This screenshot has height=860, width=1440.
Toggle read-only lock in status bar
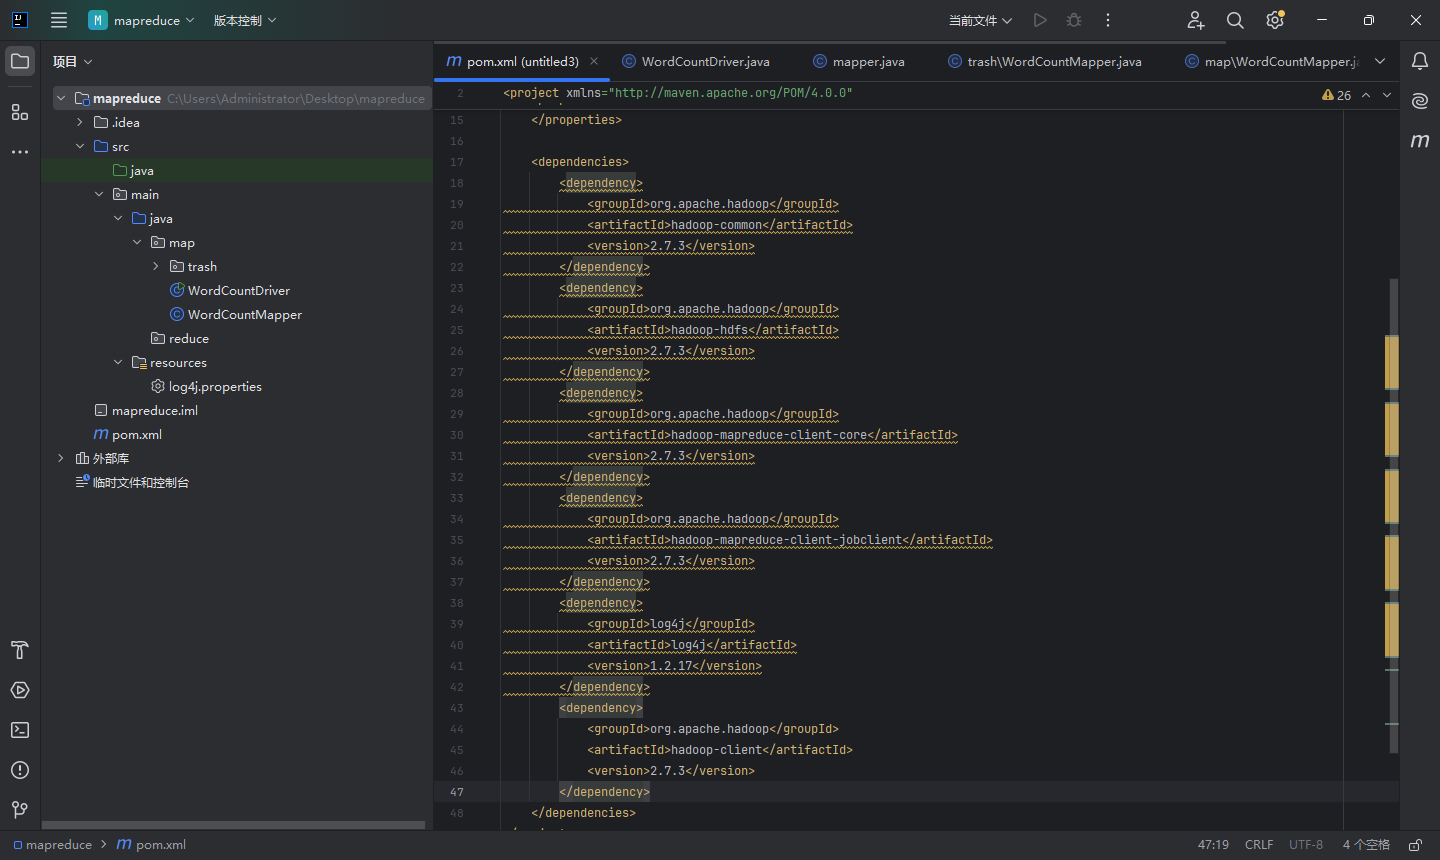click(1415, 845)
